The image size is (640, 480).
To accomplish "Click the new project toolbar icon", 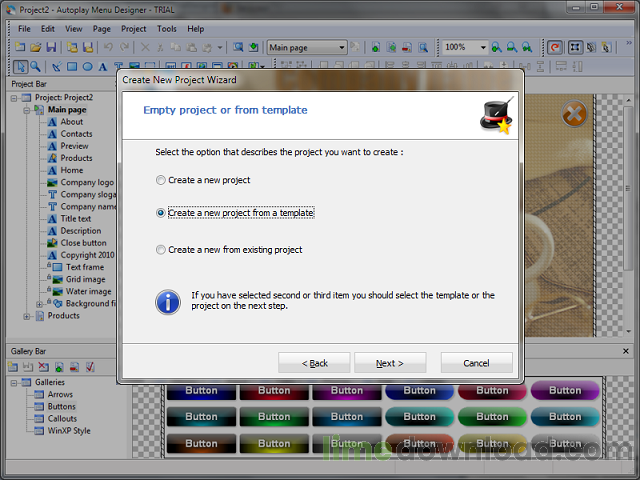I will pyautogui.click(x=20, y=47).
